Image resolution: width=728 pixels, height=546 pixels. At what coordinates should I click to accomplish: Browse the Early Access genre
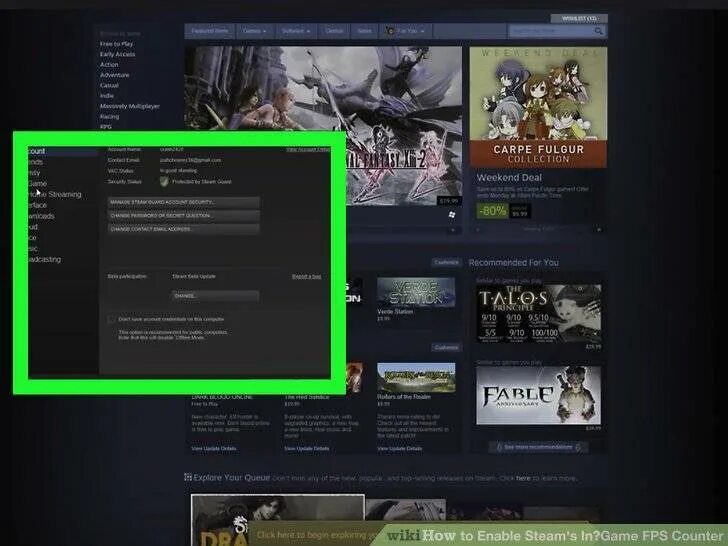click(117, 54)
